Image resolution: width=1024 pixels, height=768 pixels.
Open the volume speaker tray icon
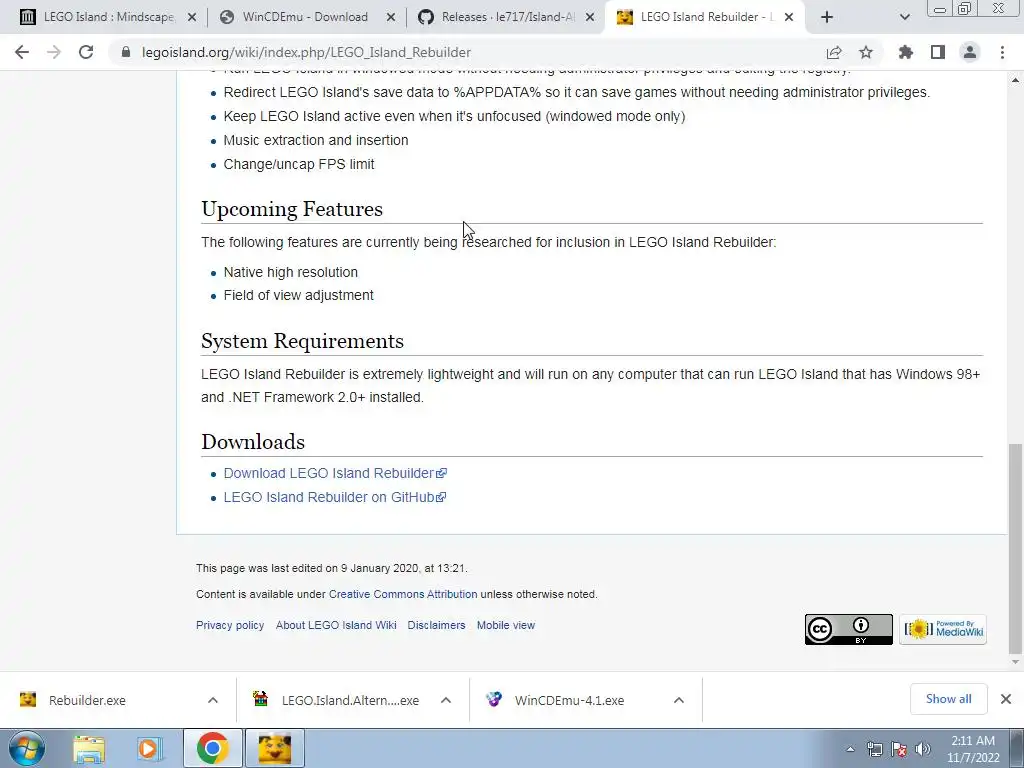click(923, 749)
